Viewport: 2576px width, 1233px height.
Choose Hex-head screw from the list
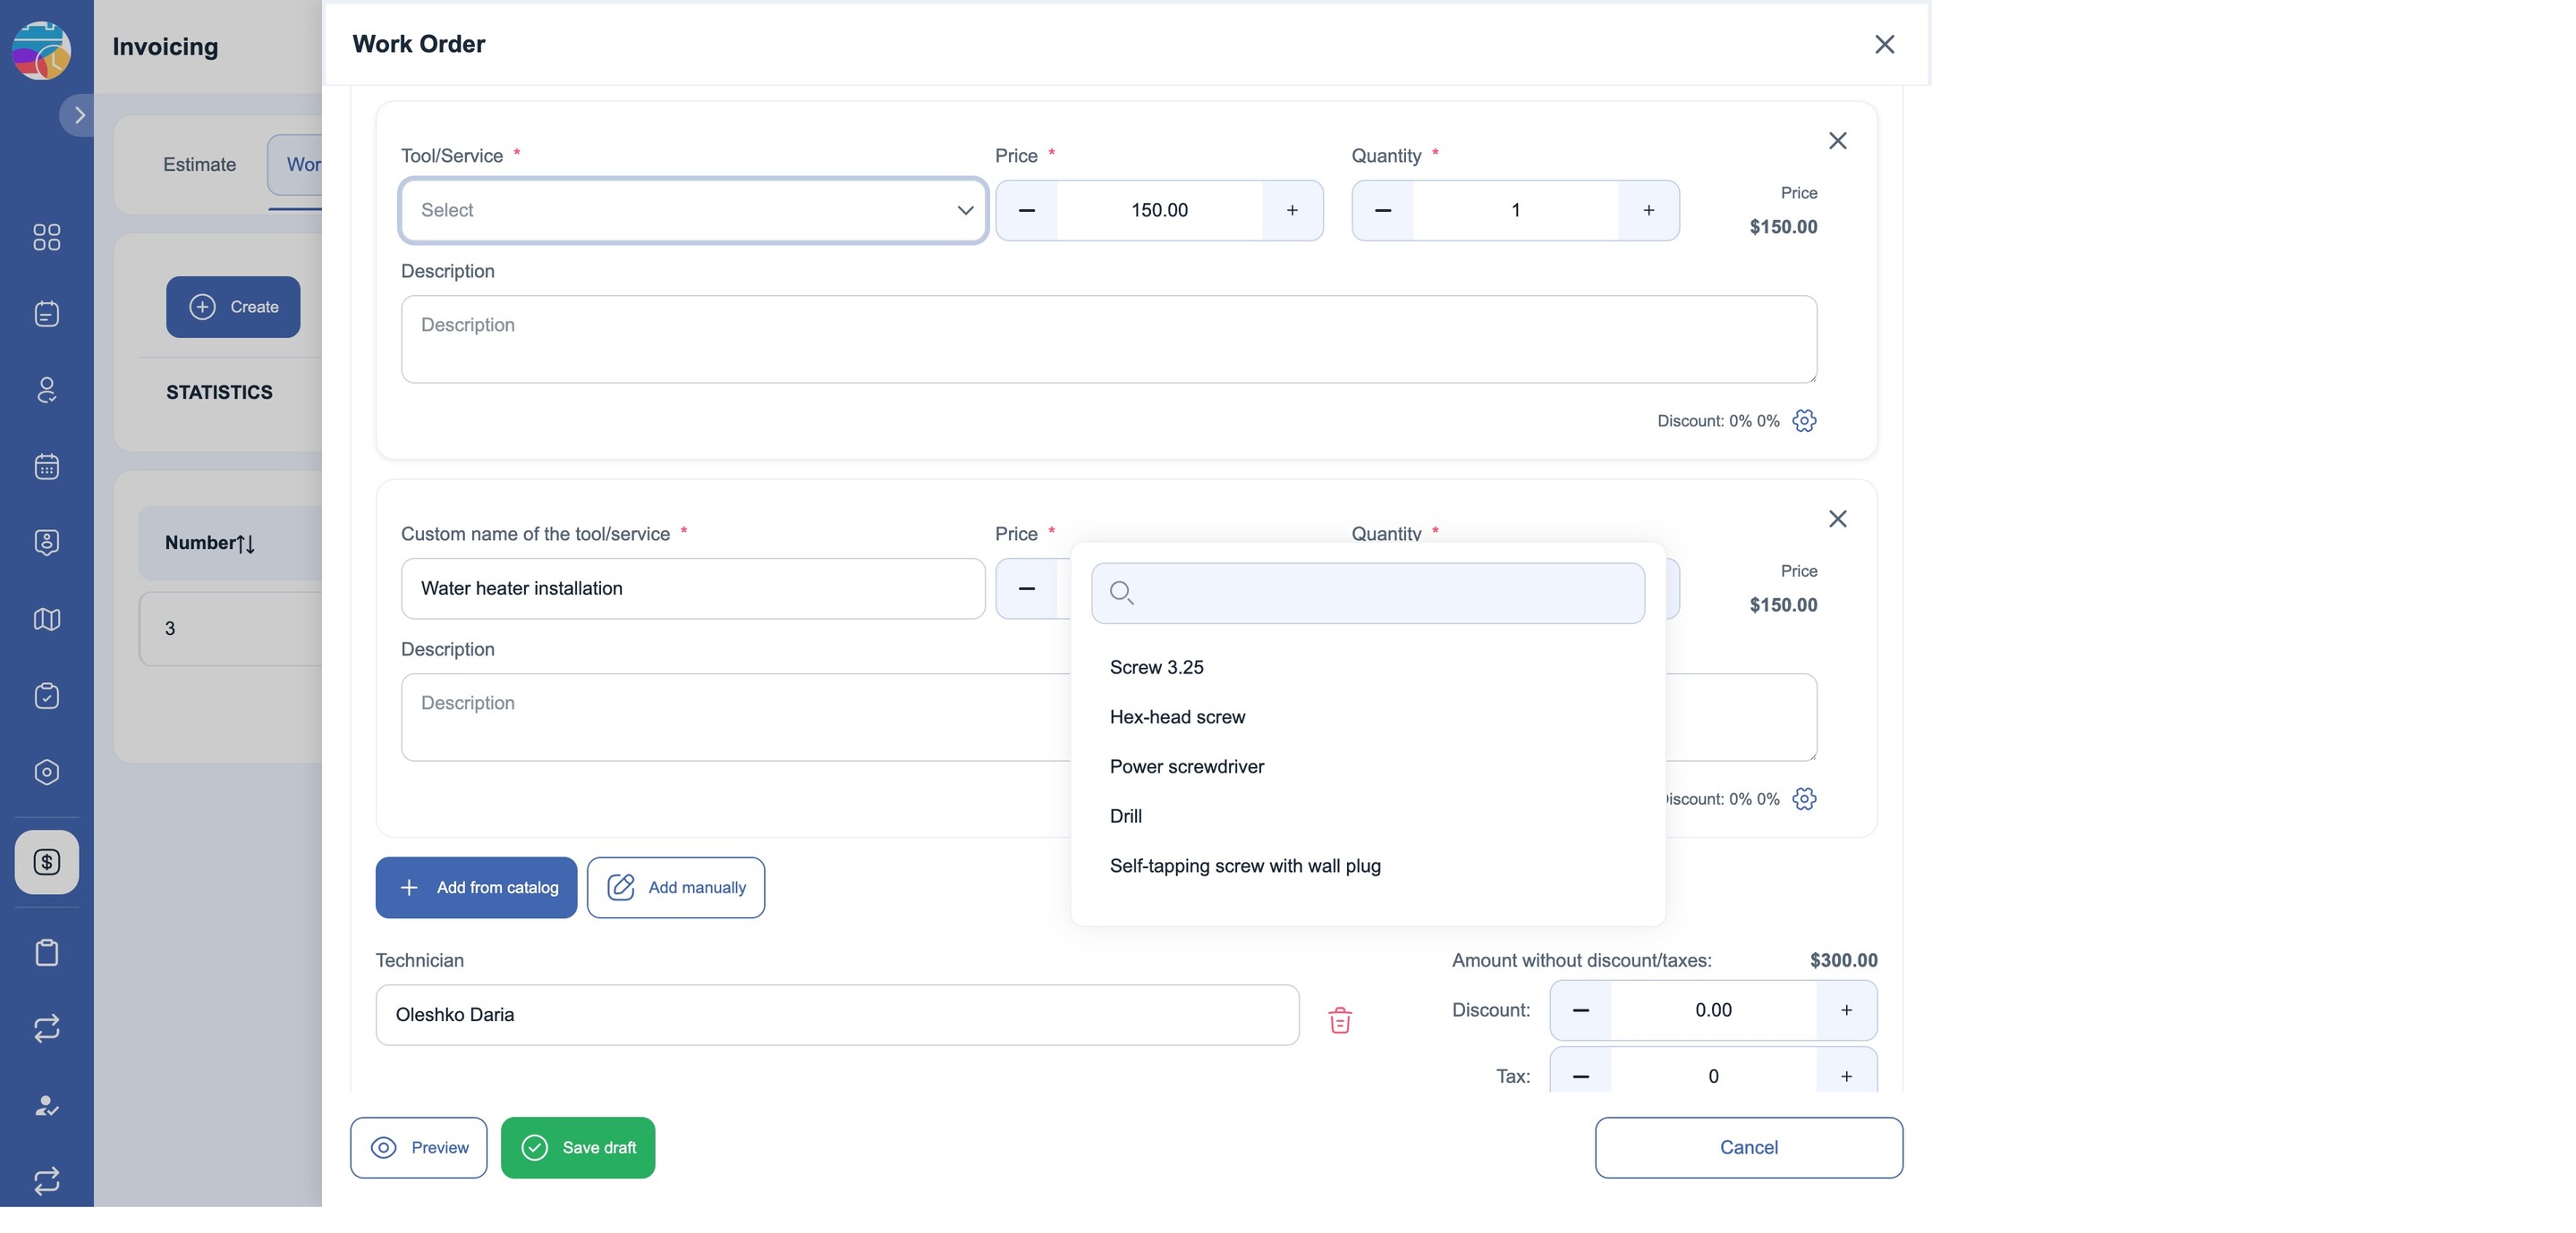[x=1177, y=717]
